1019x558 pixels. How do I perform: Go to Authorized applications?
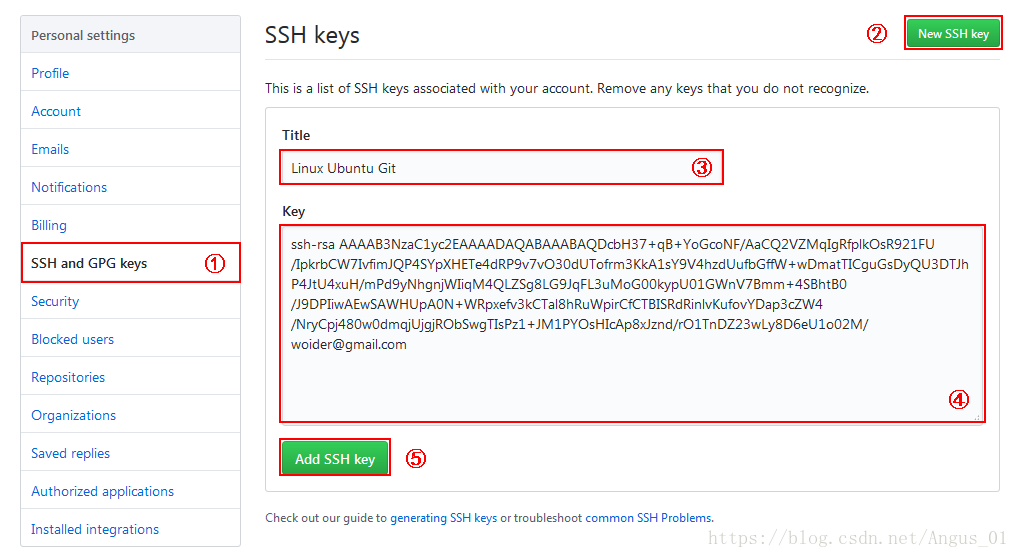click(x=103, y=491)
